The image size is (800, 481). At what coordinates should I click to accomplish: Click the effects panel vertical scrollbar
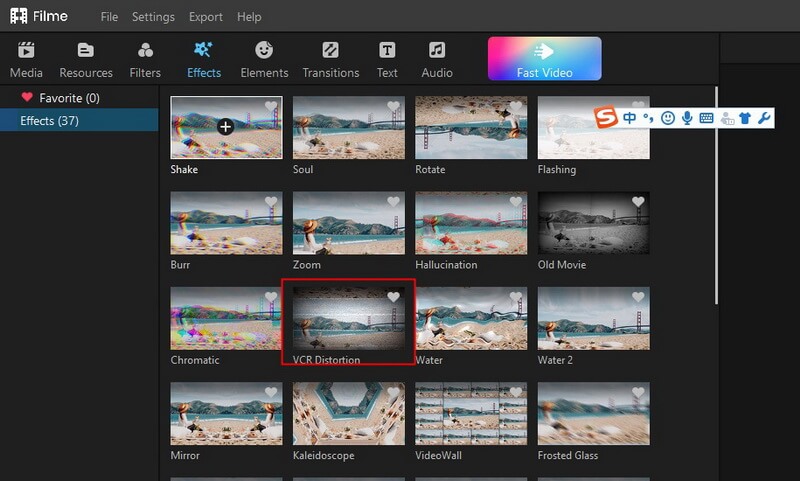716,196
